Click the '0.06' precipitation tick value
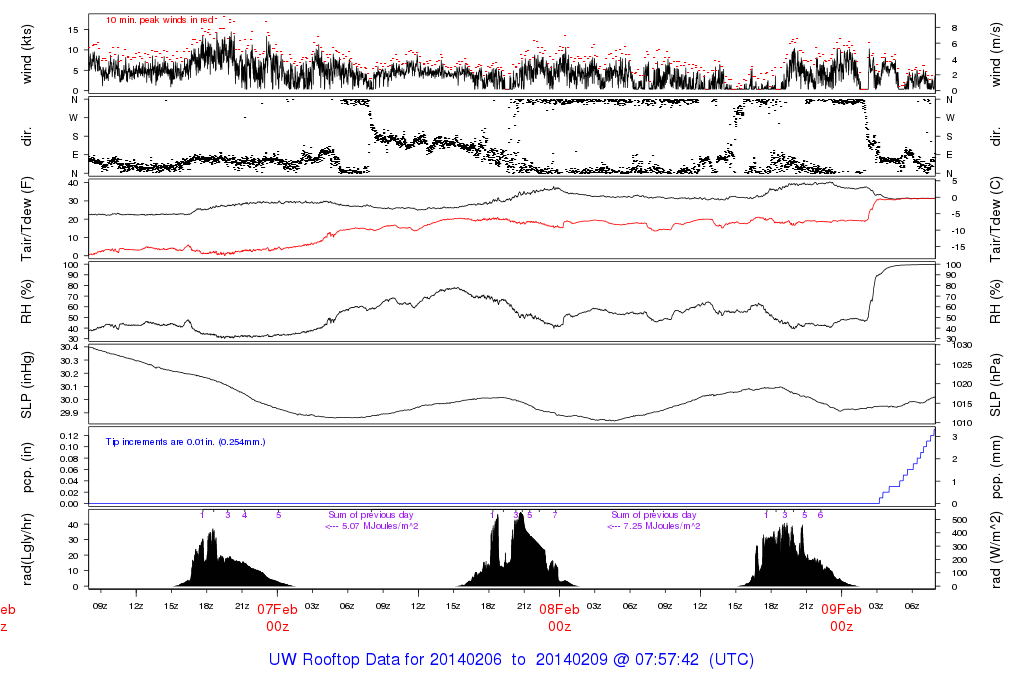Viewport: 1024px width, 700px height. coord(69,470)
